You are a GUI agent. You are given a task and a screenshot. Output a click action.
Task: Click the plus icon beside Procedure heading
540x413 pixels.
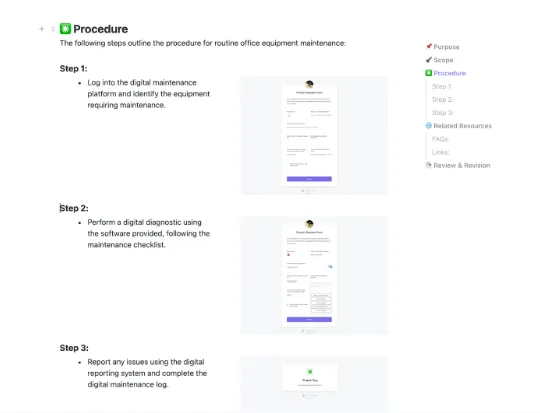(x=42, y=29)
